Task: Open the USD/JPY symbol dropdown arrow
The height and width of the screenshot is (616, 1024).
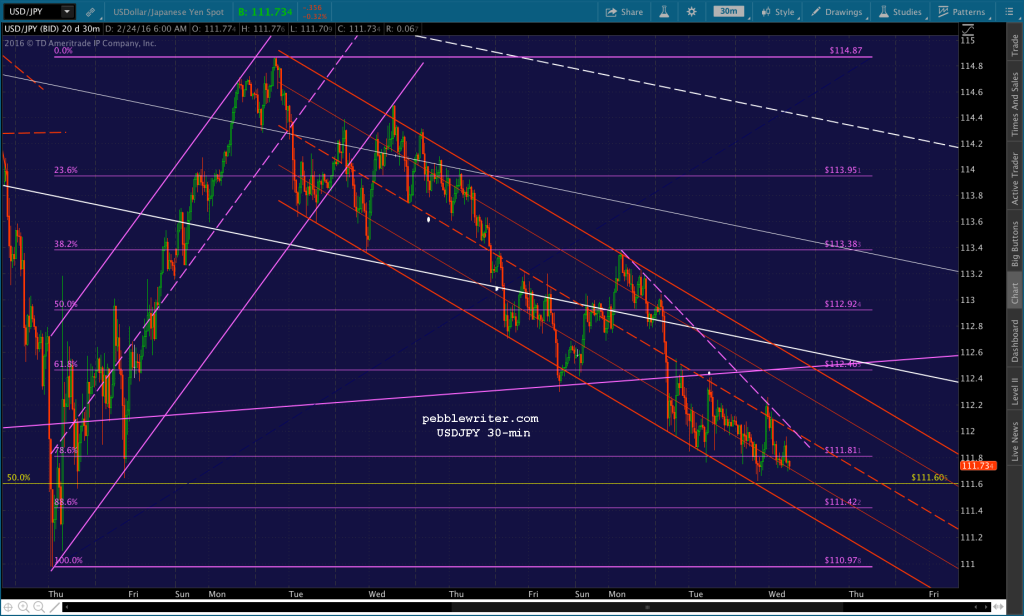Action: tap(67, 11)
